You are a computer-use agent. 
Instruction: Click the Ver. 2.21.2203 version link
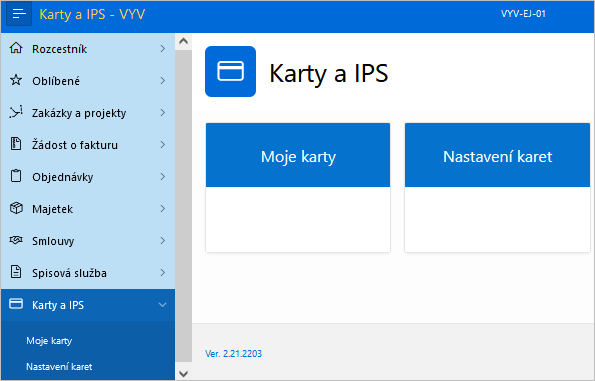pos(233,354)
